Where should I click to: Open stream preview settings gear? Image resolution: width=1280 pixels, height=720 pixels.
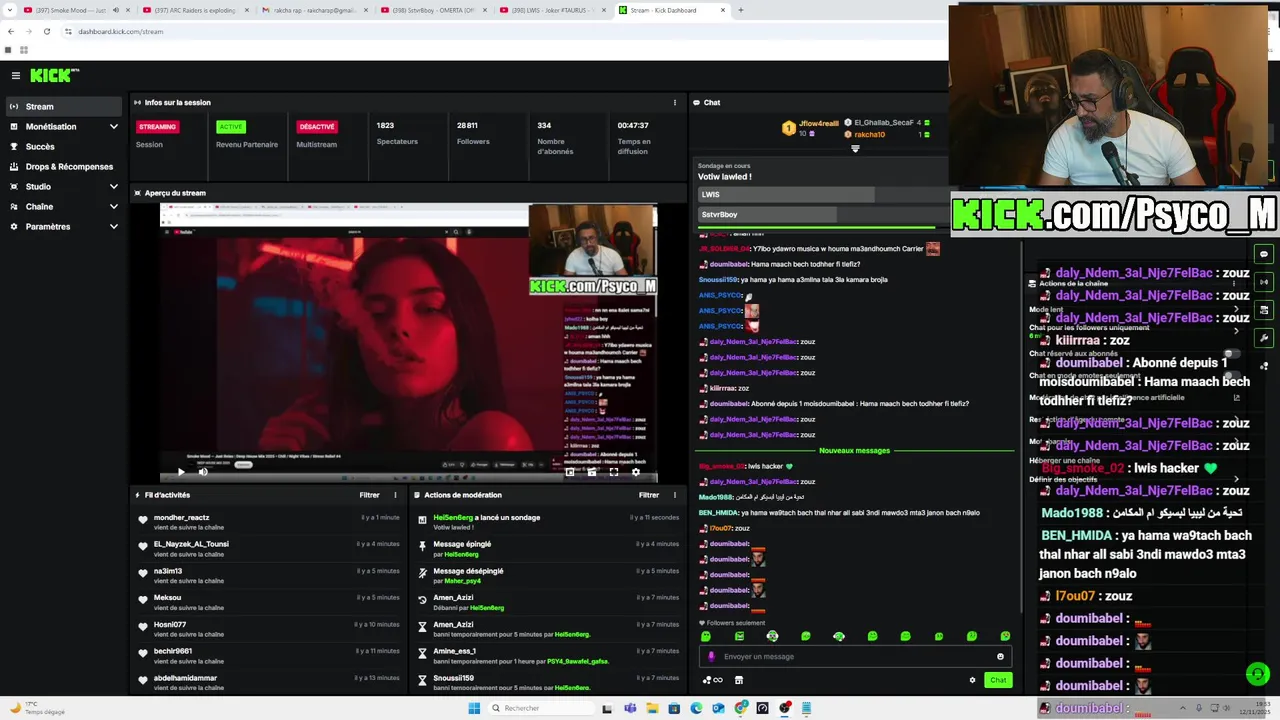(x=636, y=472)
